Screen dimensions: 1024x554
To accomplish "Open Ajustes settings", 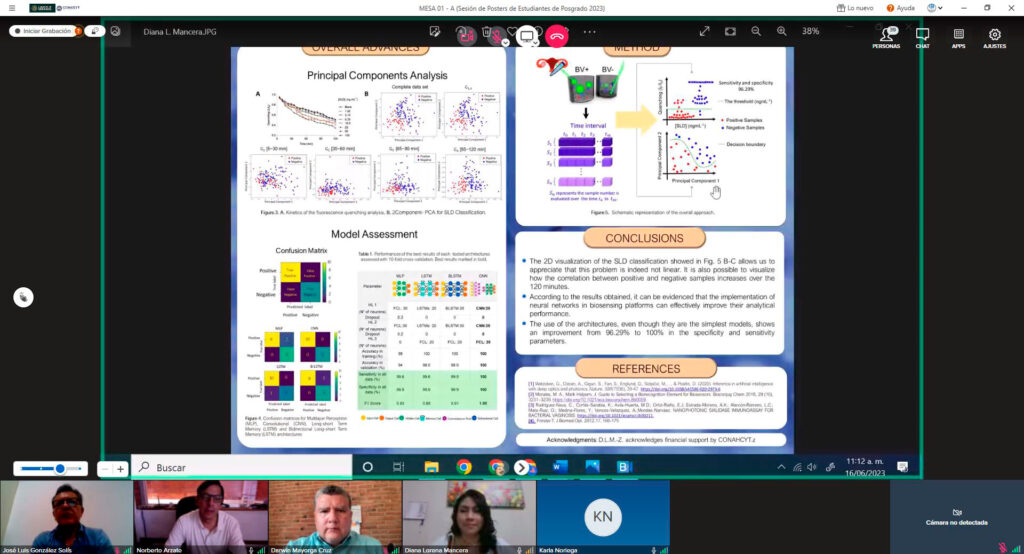I will click(x=994, y=37).
